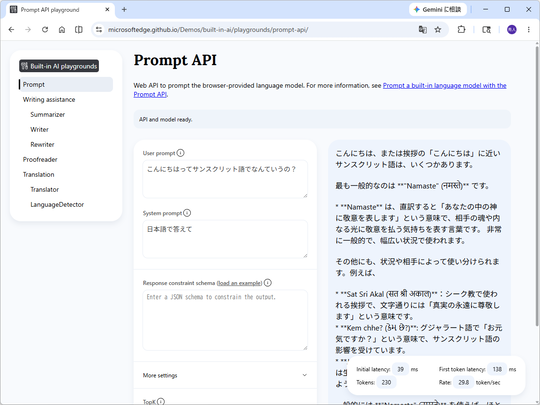
Task: Open a new tab with plus icon
Action: point(124,10)
